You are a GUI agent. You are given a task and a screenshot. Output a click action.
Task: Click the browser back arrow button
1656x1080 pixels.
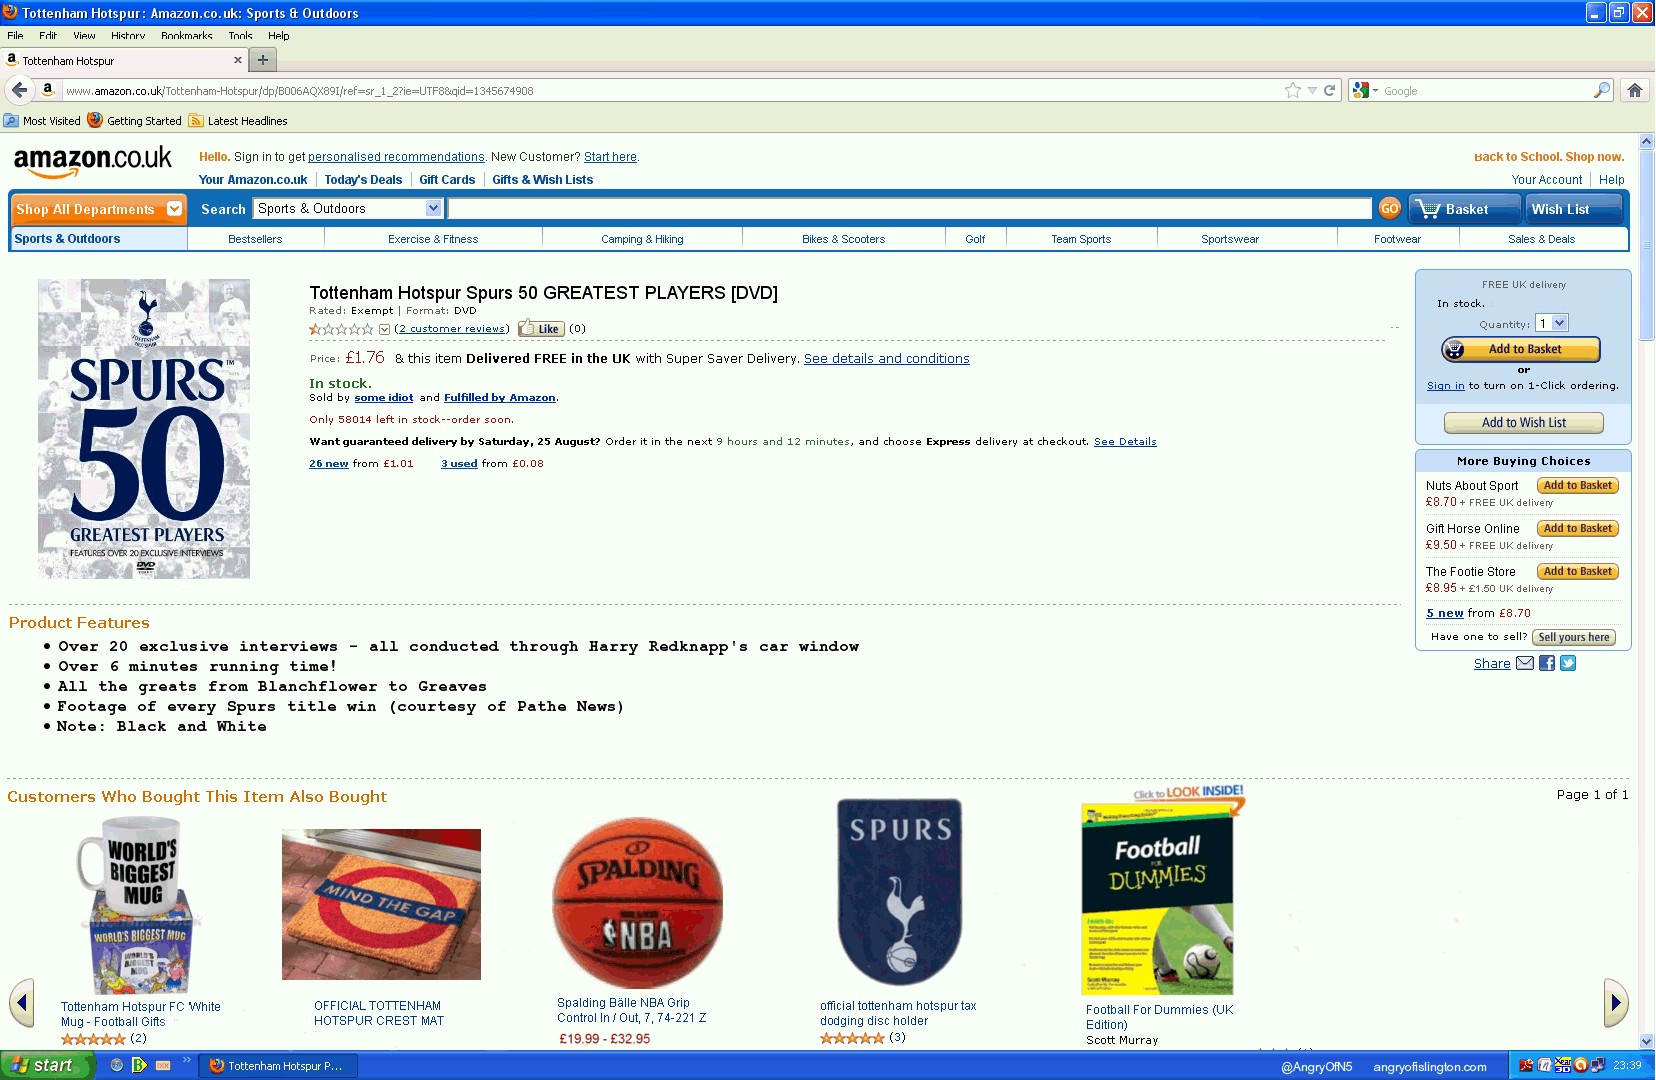tap(19, 90)
